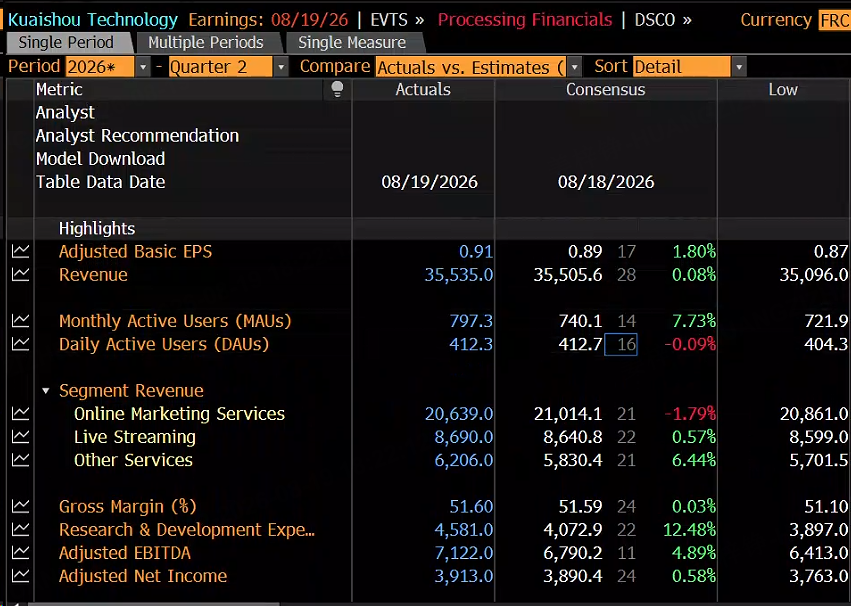Click the lightbulb icon in Metric header
Screen dimensions: 851x606
point(337,89)
